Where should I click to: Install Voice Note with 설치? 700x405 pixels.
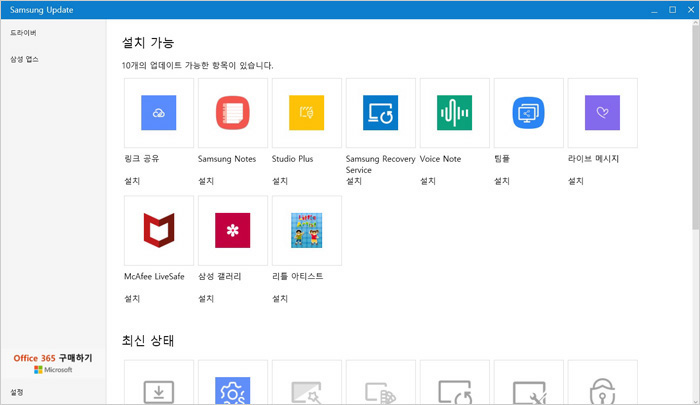click(x=428, y=181)
